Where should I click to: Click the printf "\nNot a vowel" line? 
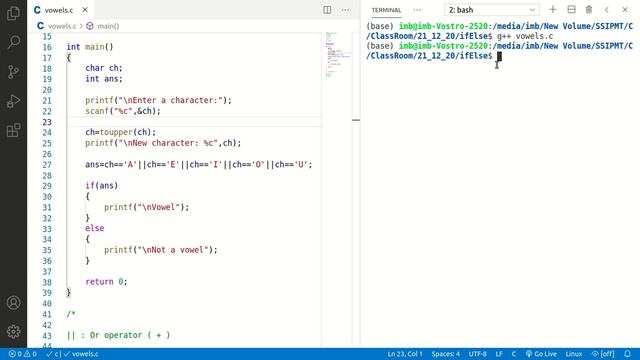click(x=161, y=250)
